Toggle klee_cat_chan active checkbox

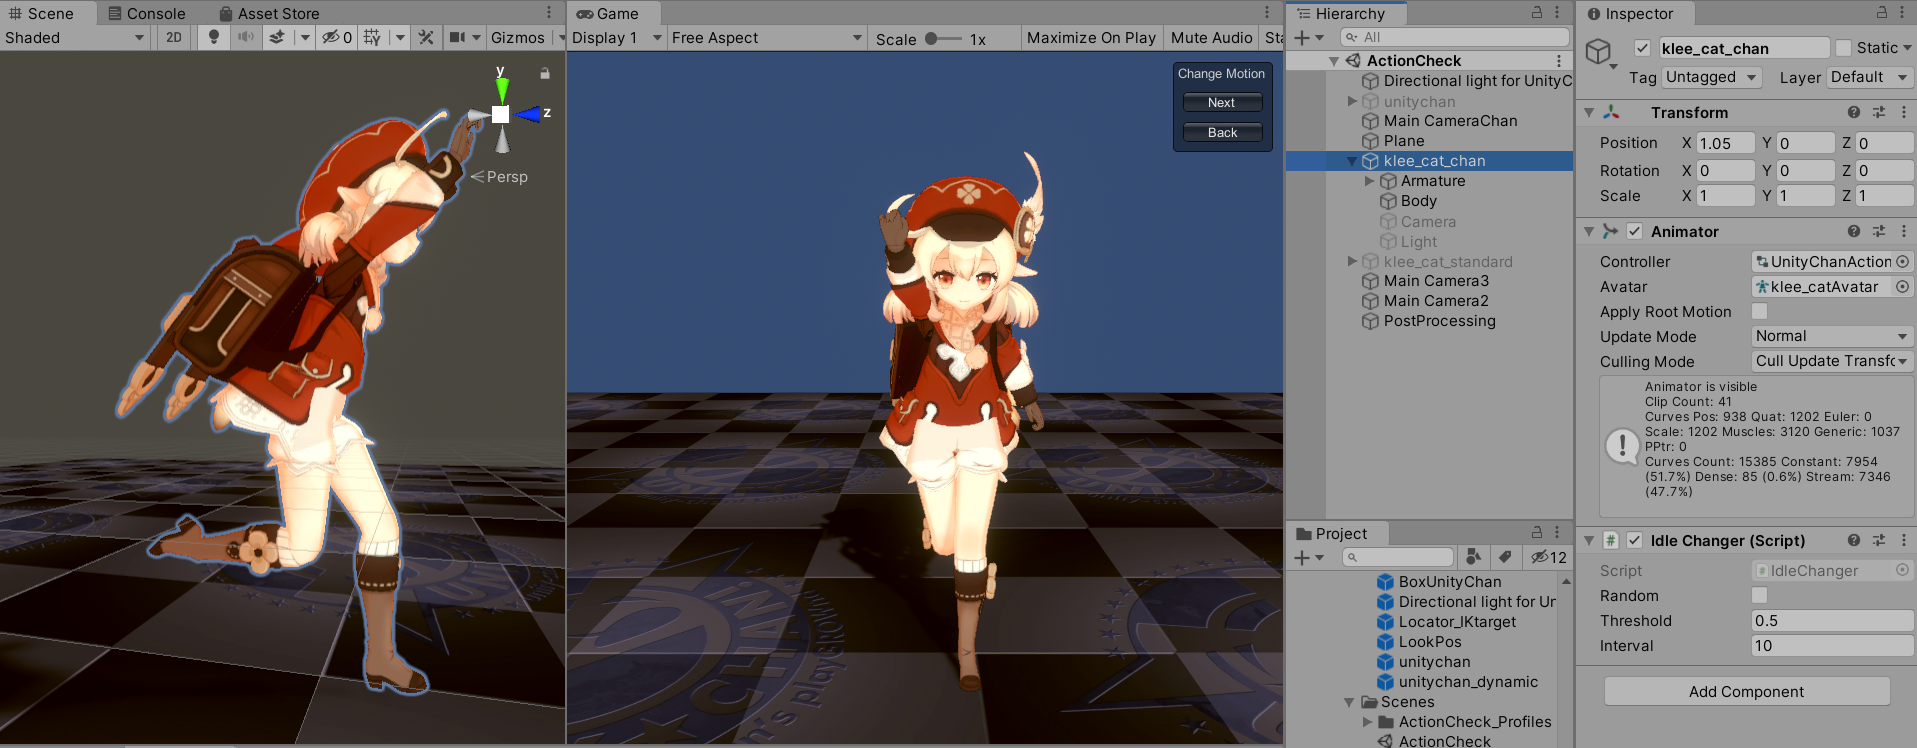(1642, 48)
